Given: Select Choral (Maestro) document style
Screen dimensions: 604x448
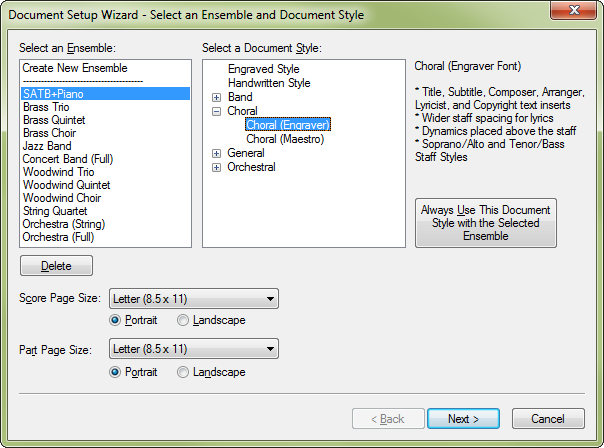Looking at the screenshot, I should [x=285, y=139].
